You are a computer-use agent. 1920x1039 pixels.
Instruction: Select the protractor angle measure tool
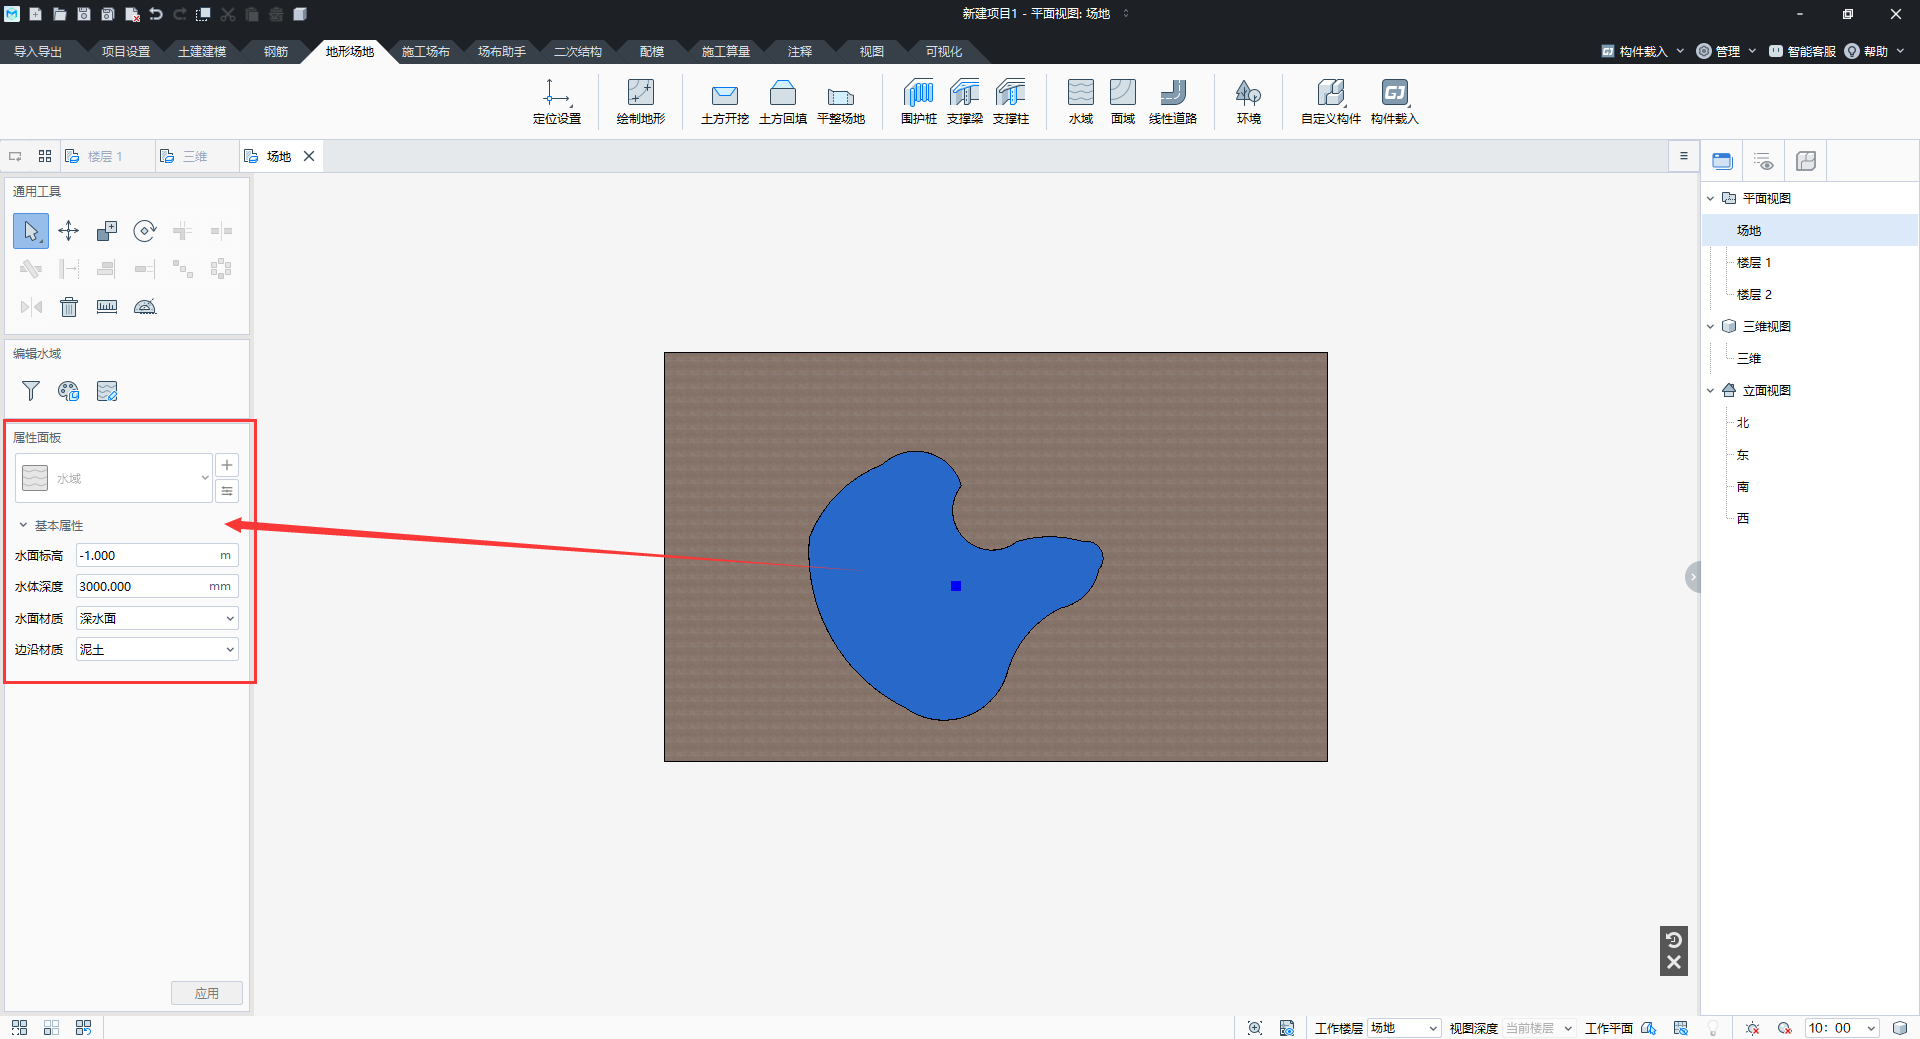pyautogui.click(x=145, y=307)
